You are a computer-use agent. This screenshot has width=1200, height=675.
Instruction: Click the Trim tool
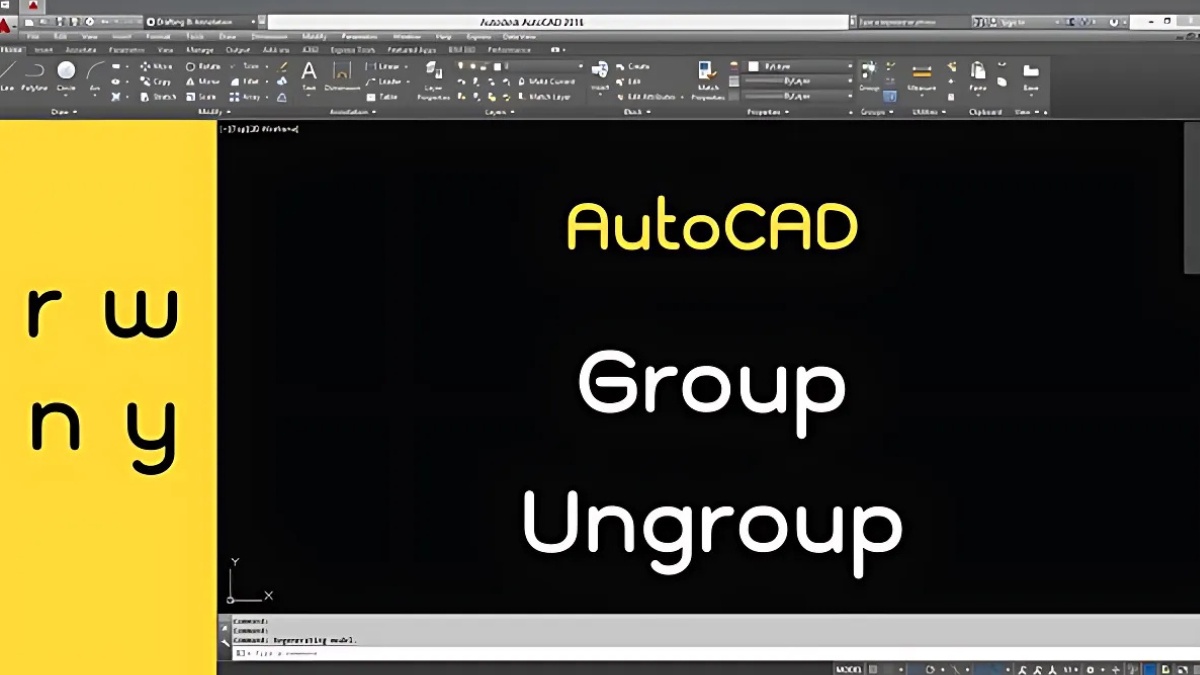pos(246,66)
